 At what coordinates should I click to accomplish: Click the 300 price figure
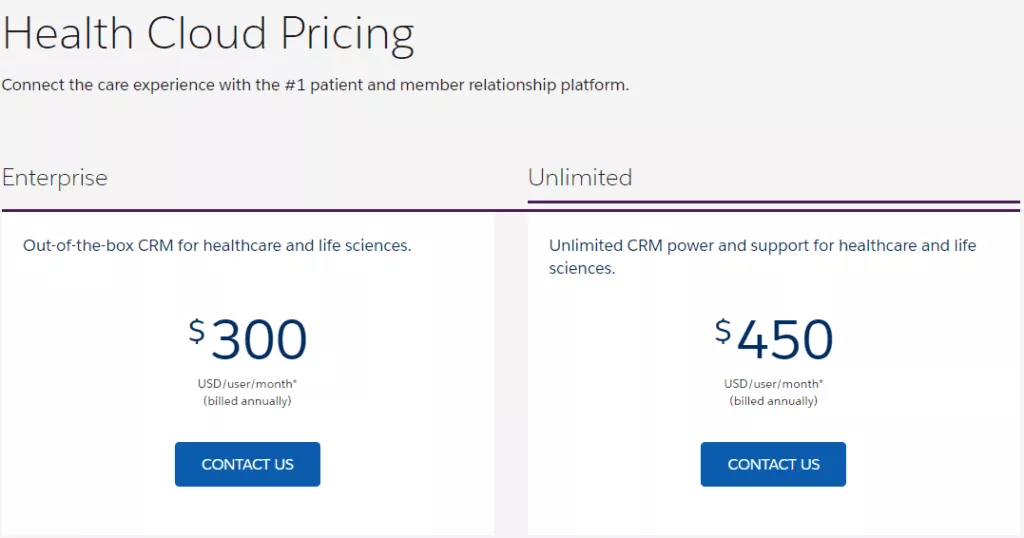pyautogui.click(x=259, y=340)
